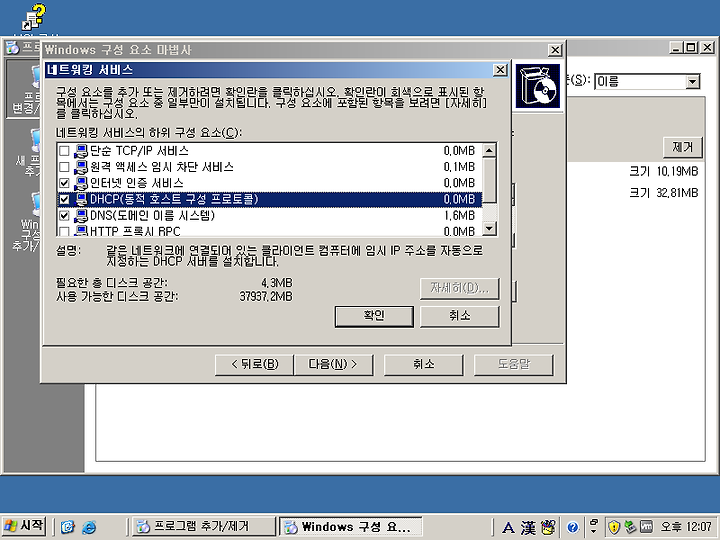
Task: Click the IME 'A' language mode icon
Action: 508,528
